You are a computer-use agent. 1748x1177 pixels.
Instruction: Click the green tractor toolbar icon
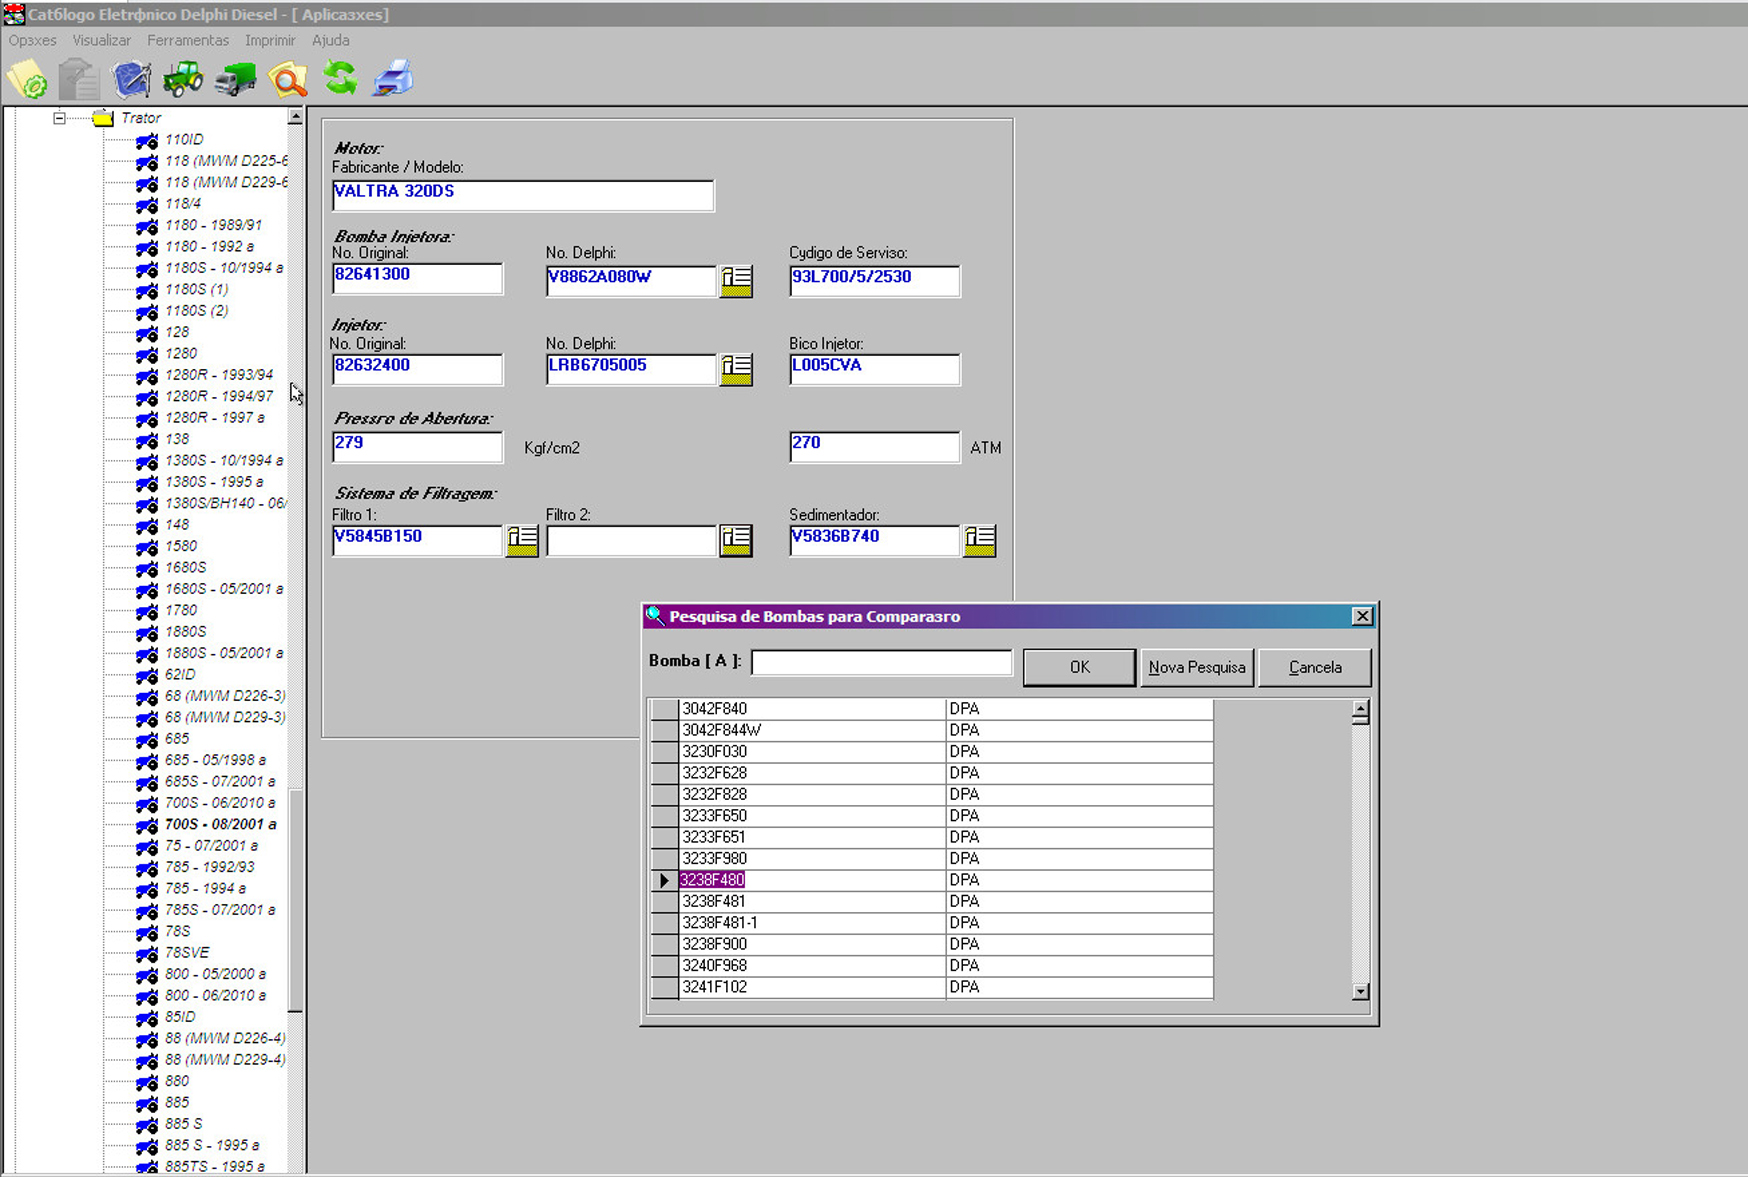pos(183,79)
